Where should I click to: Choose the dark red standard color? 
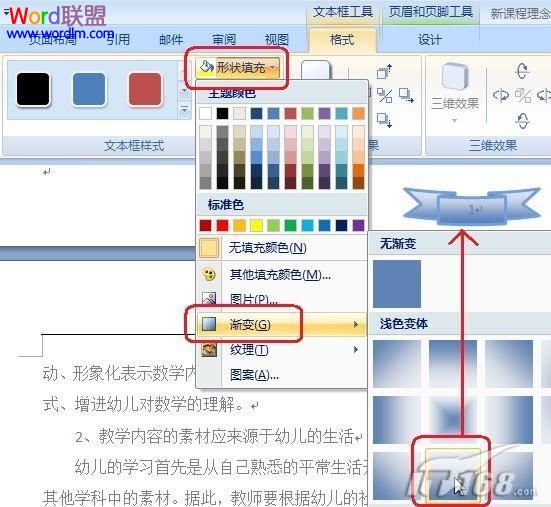click(x=205, y=225)
